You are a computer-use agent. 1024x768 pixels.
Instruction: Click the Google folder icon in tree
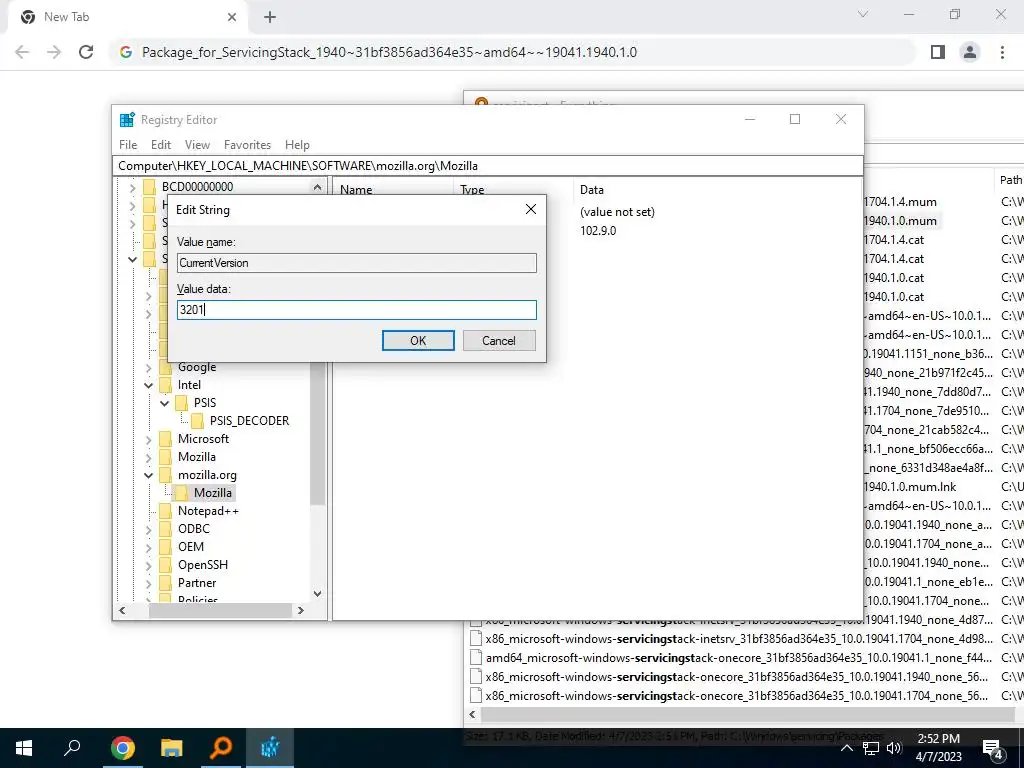click(x=166, y=367)
